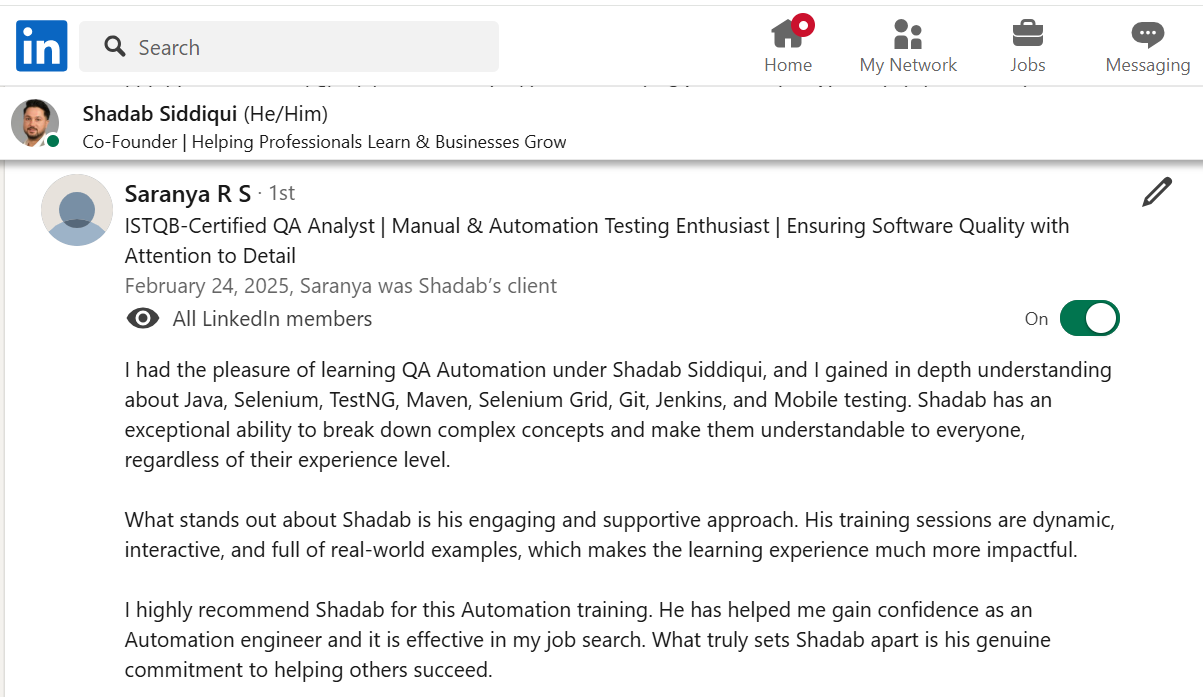Click the LinkedIn logo icon

pos(41,46)
